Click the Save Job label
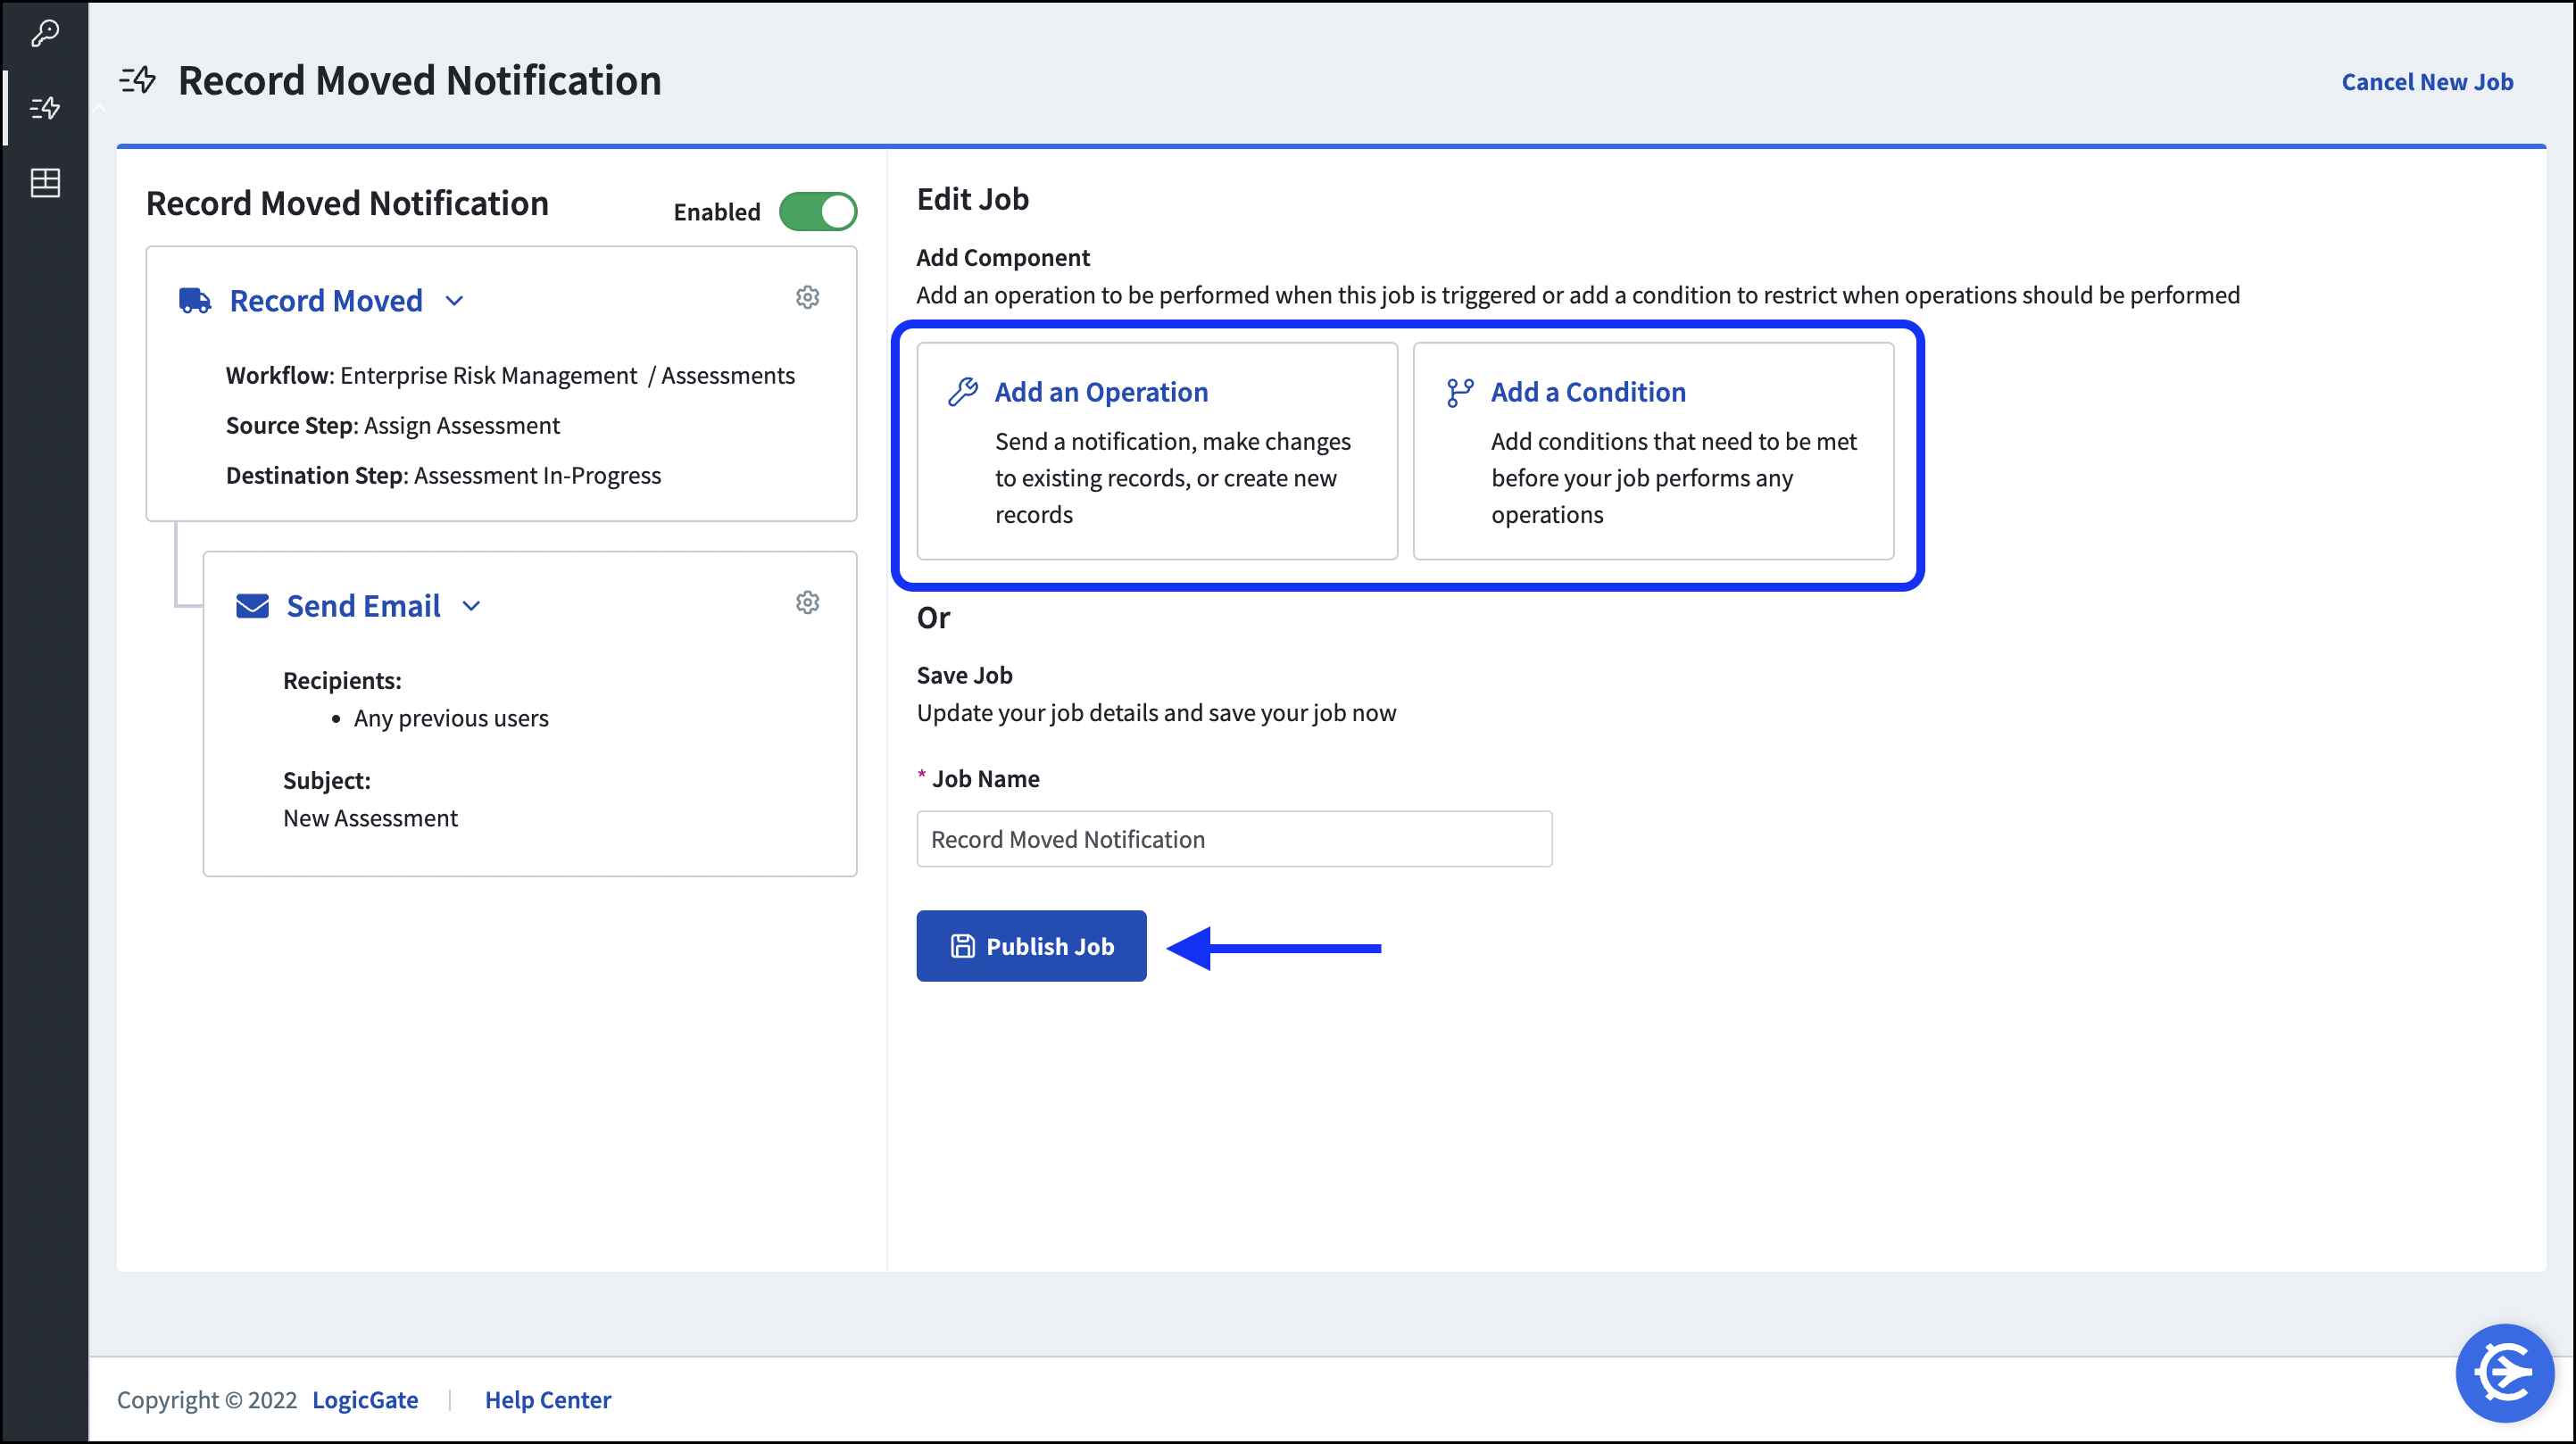Viewport: 2576px width, 1444px height. point(965,675)
